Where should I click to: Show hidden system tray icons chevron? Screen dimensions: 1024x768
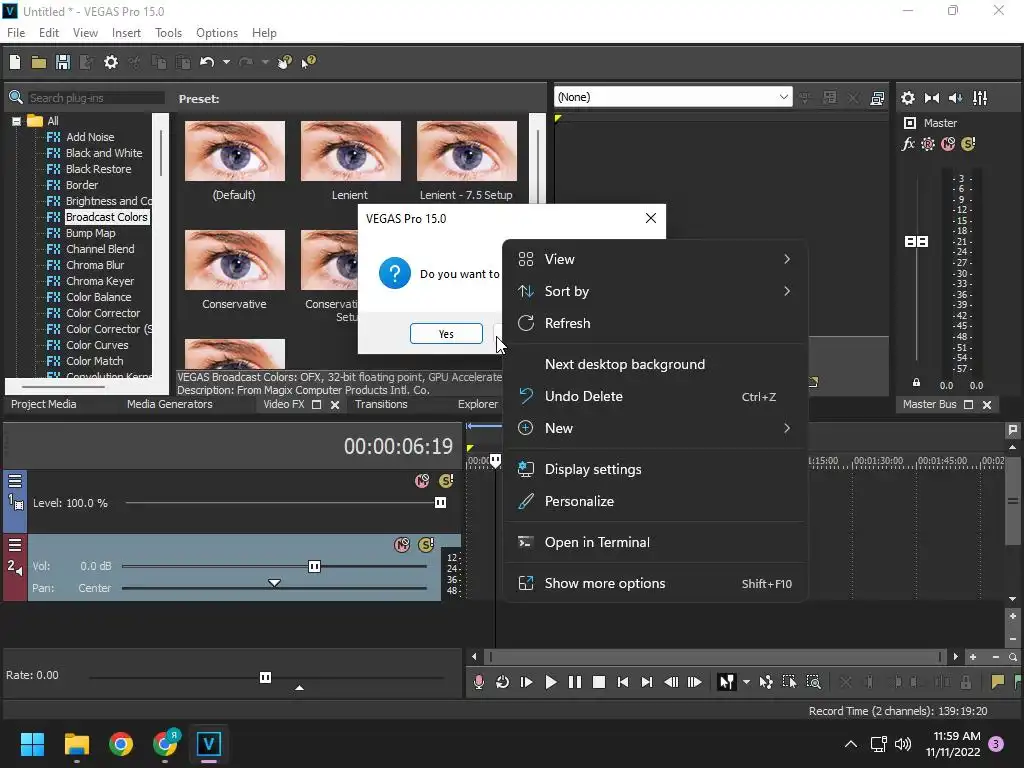(x=850, y=744)
